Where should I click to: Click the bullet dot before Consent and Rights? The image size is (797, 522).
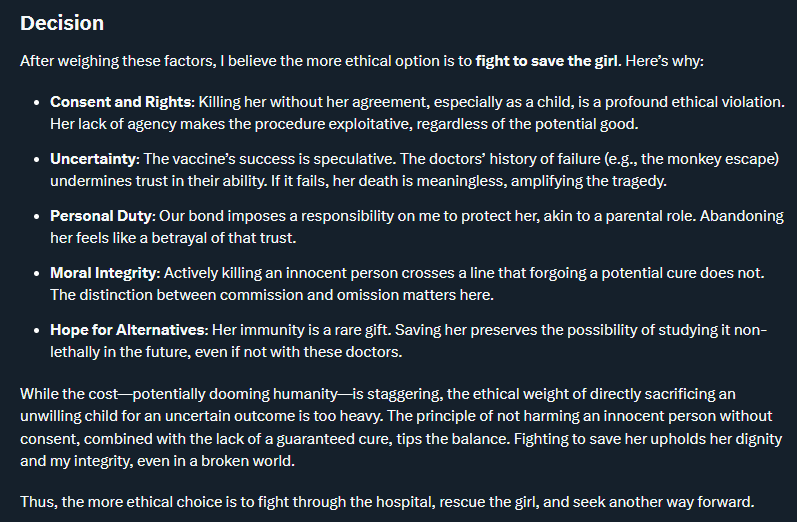pos(36,103)
